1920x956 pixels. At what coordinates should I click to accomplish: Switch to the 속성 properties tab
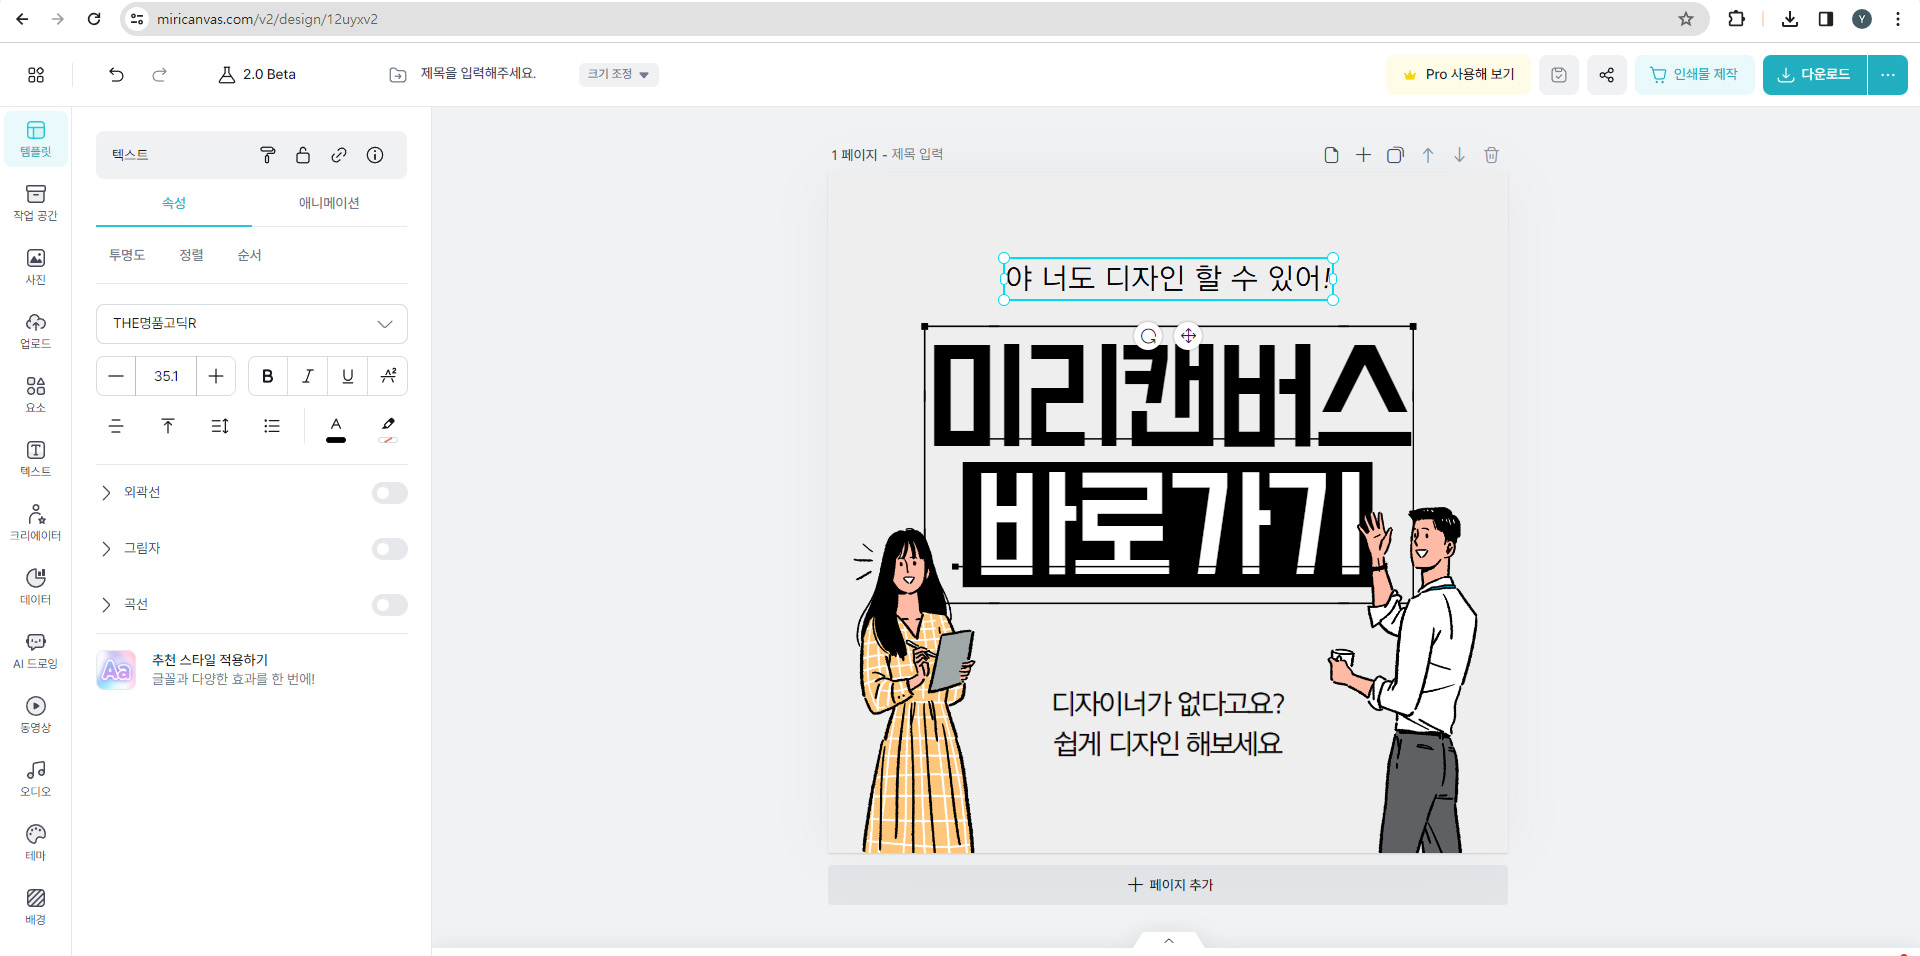(x=174, y=203)
